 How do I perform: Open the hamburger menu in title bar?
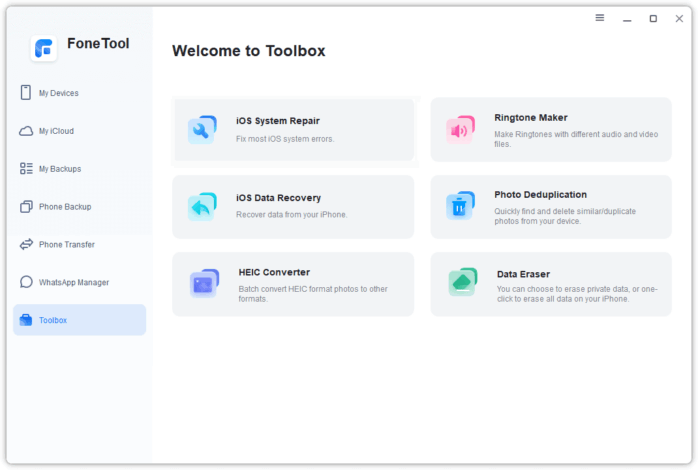(x=600, y=18)
